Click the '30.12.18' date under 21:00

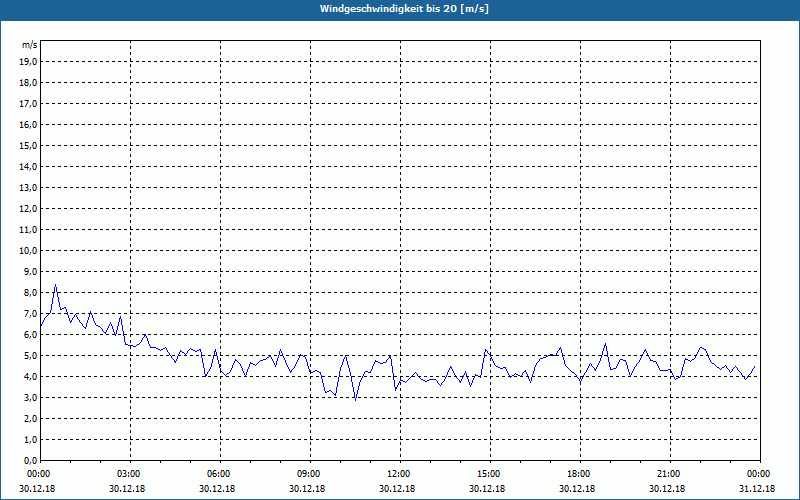point(667,489)
